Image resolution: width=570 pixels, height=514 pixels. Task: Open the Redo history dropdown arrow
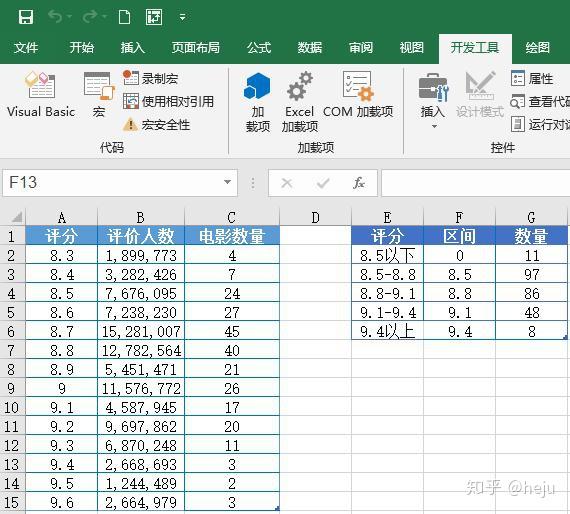(x=104, y=16)
